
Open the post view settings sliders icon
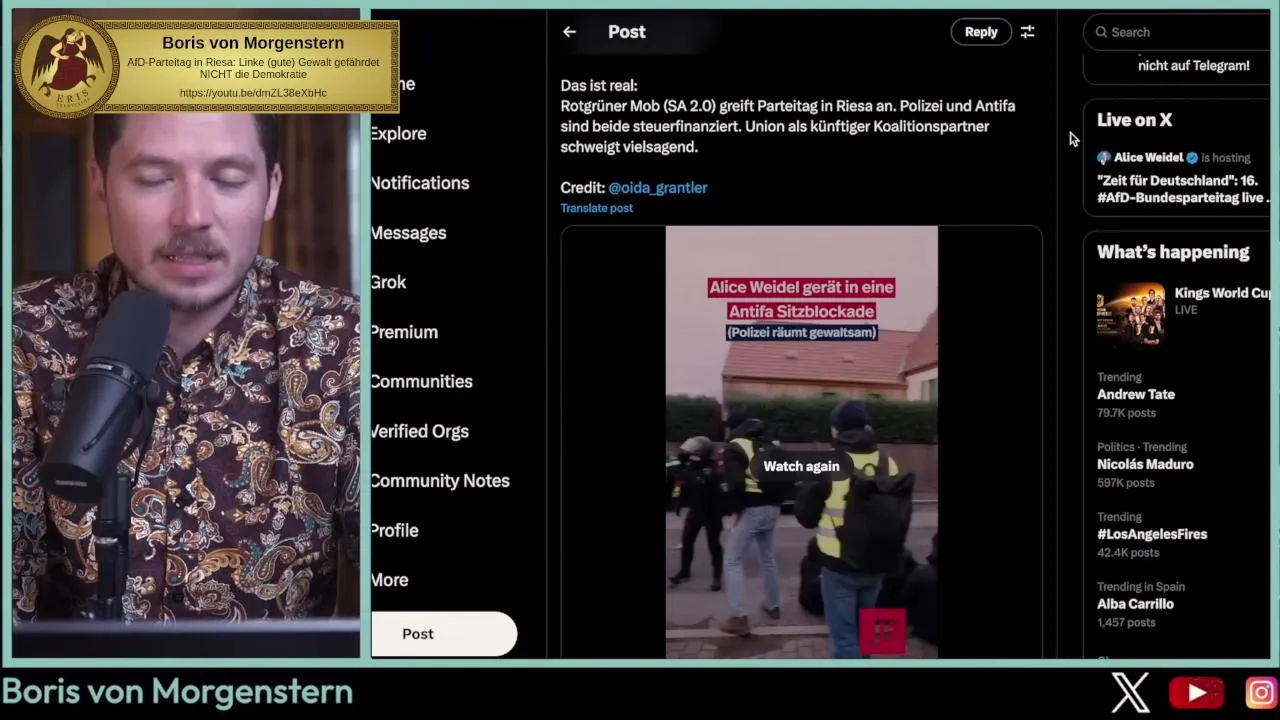(1027, 32)
